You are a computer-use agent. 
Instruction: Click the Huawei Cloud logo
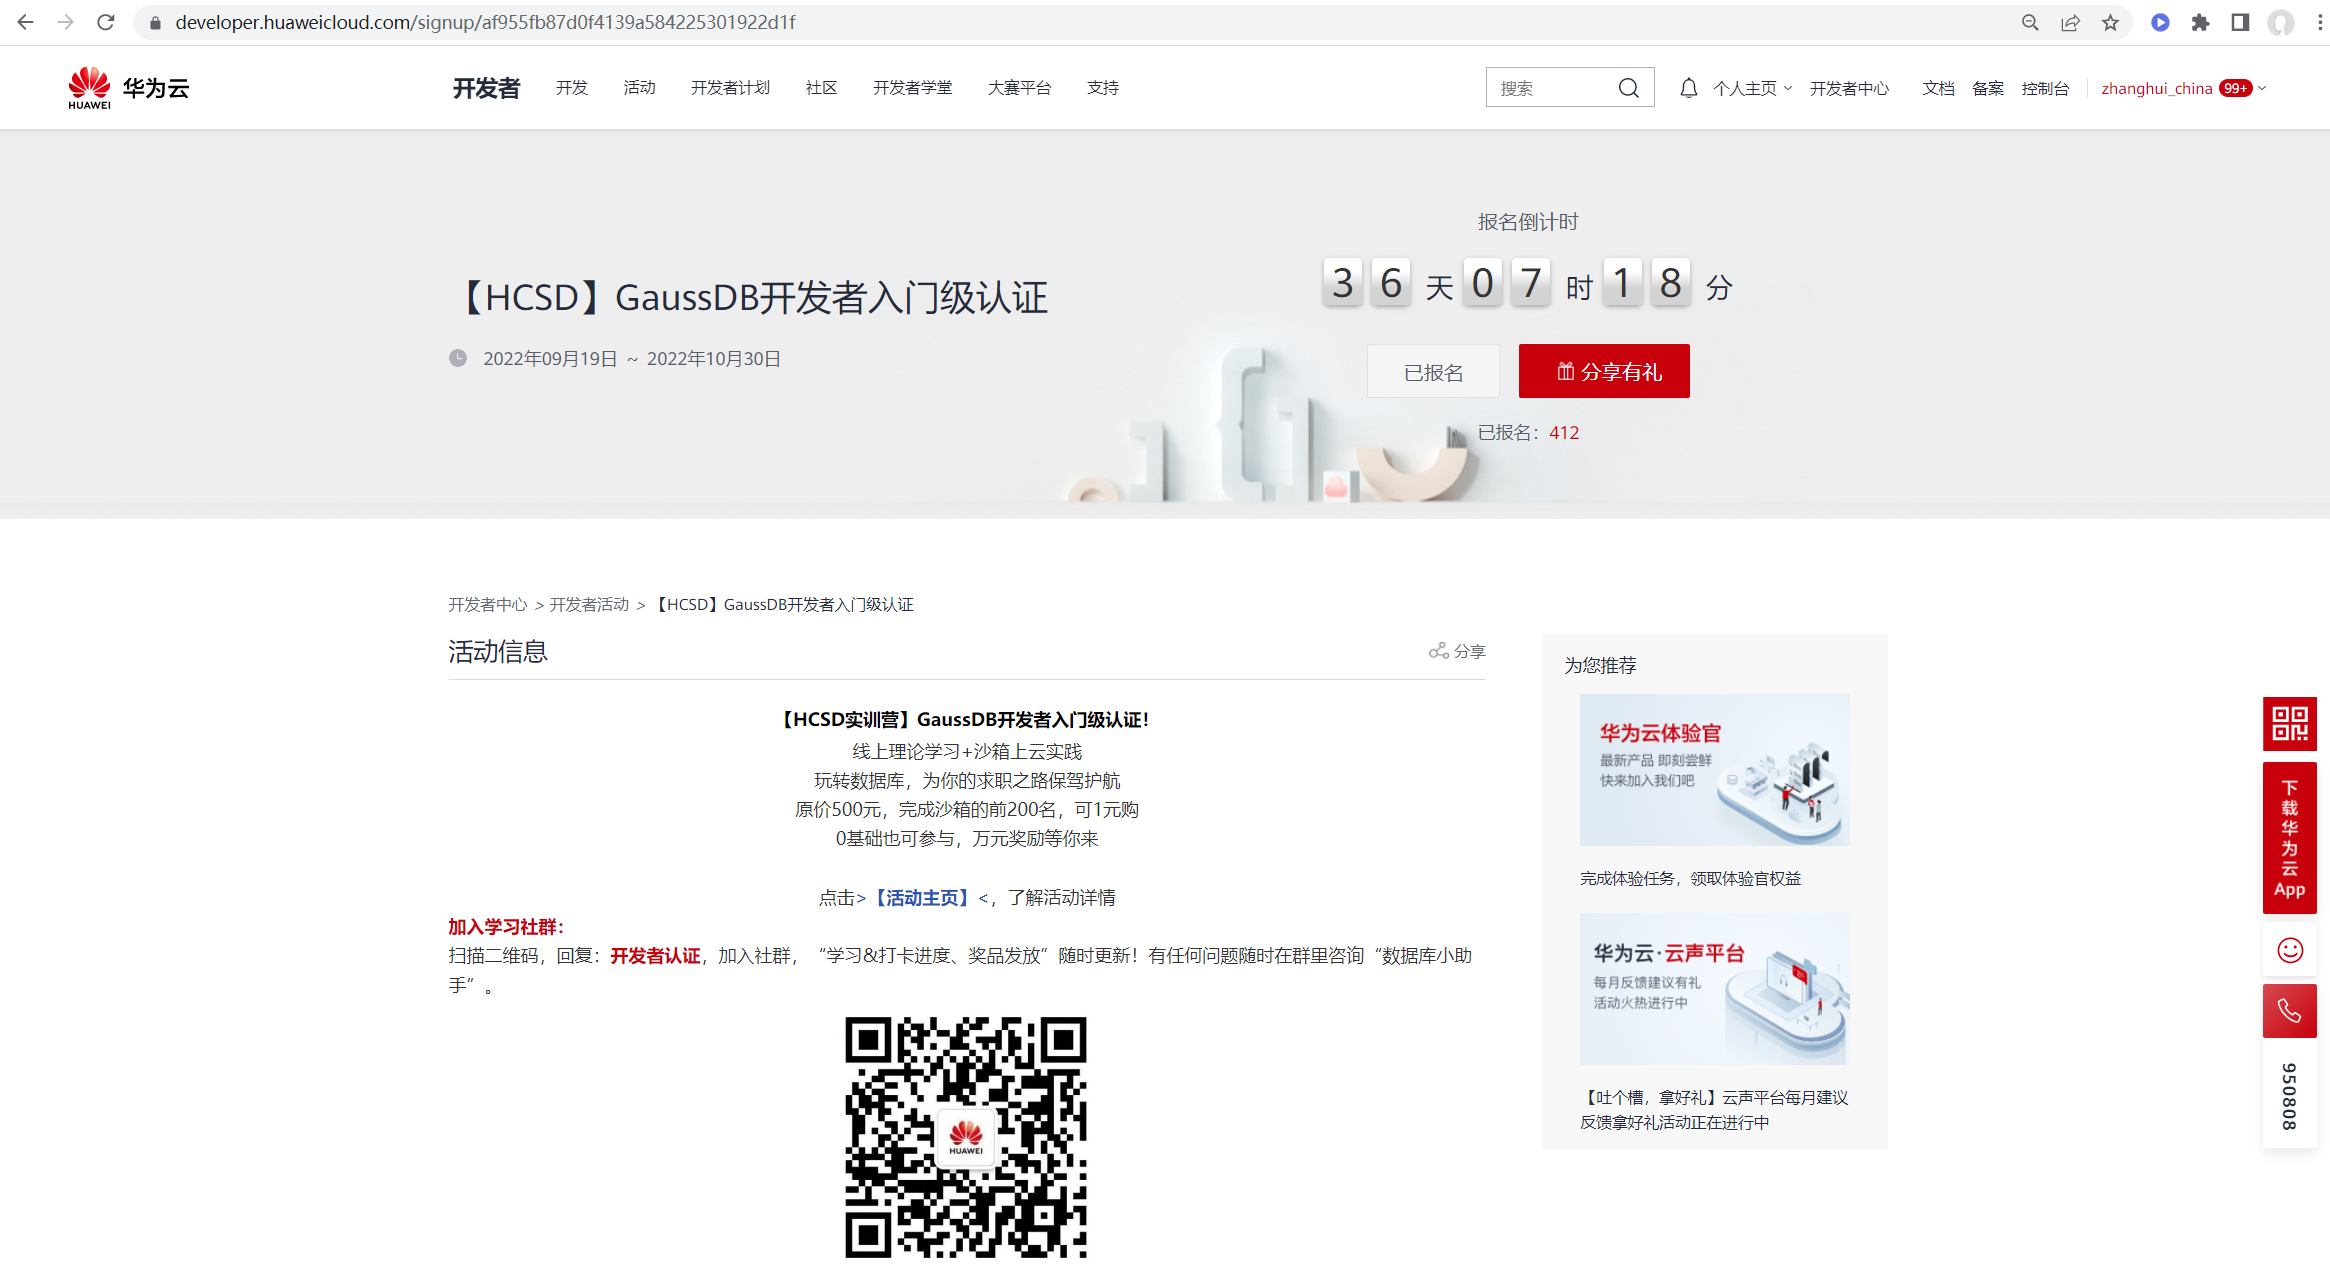click(128, 88)
